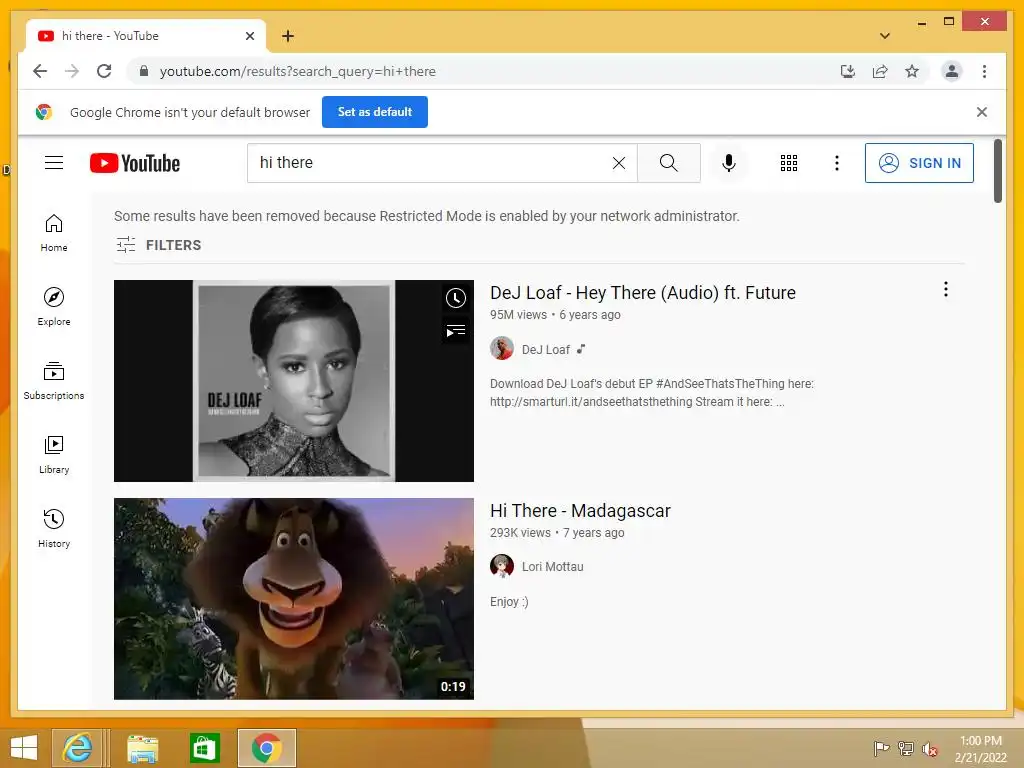Run search with magnifying glass button
Viewport: 1024px width, 768px height.
(x=668, y=163)
